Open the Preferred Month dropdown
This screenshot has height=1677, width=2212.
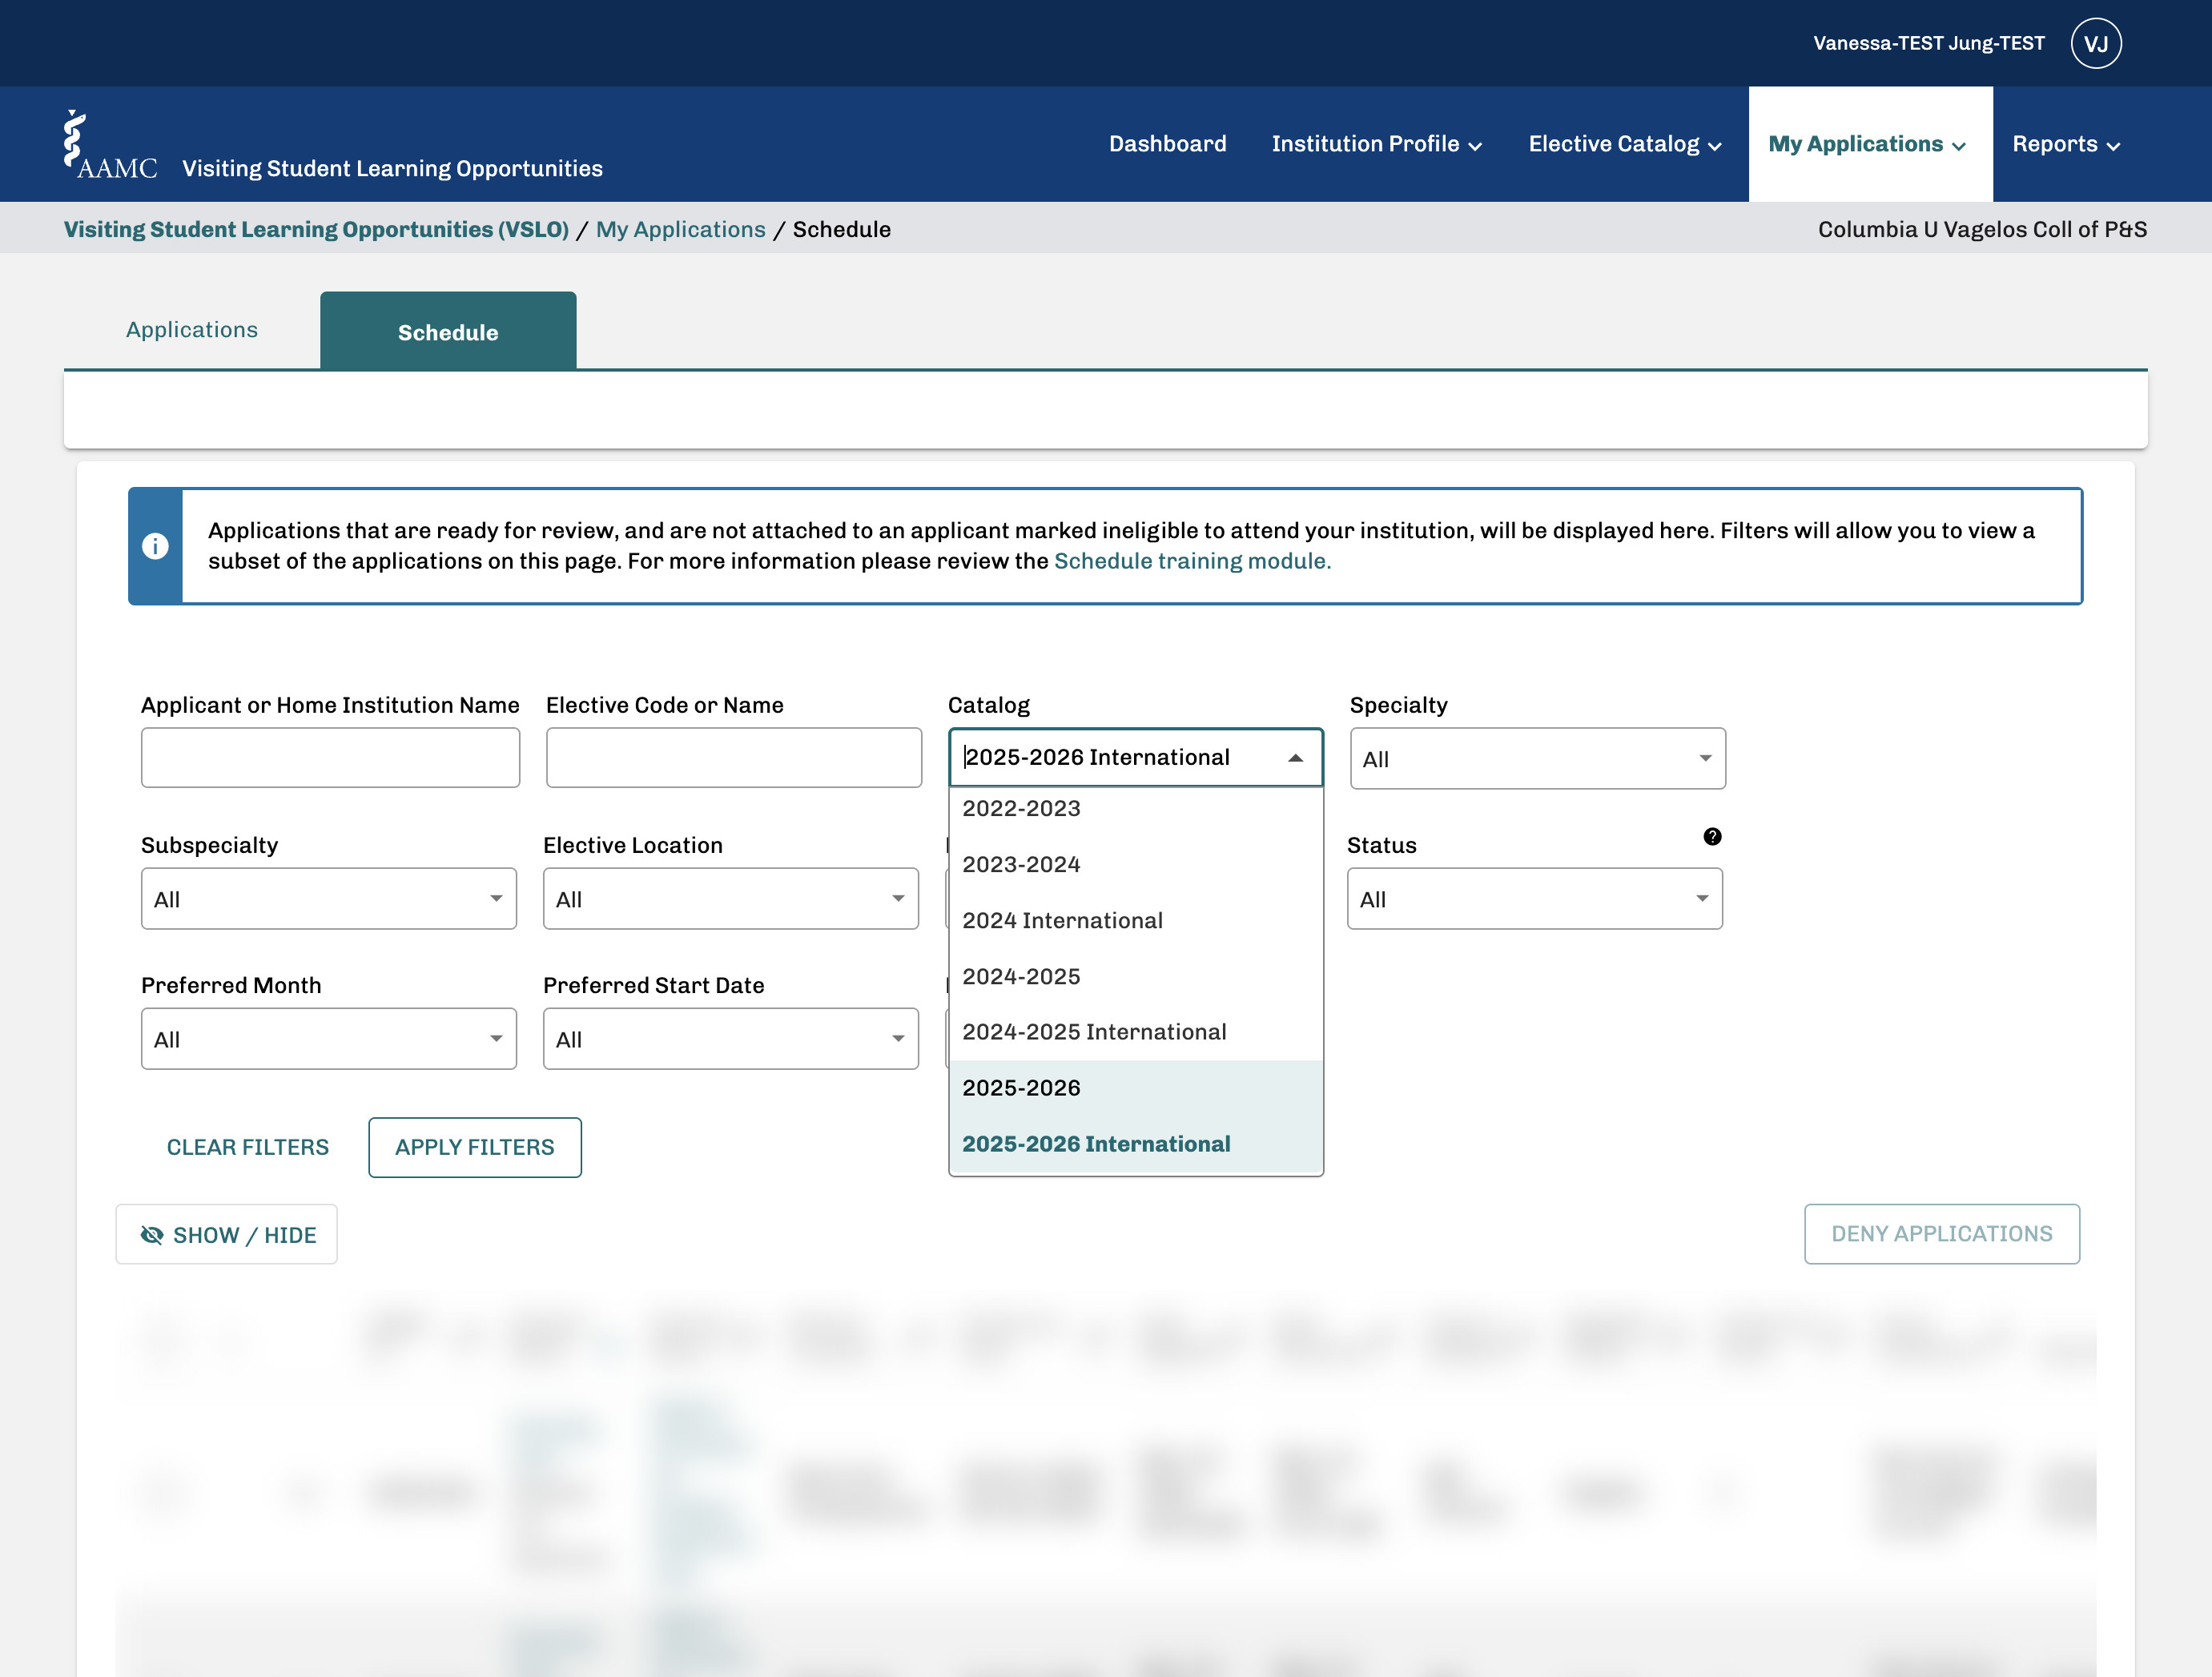328,1038
